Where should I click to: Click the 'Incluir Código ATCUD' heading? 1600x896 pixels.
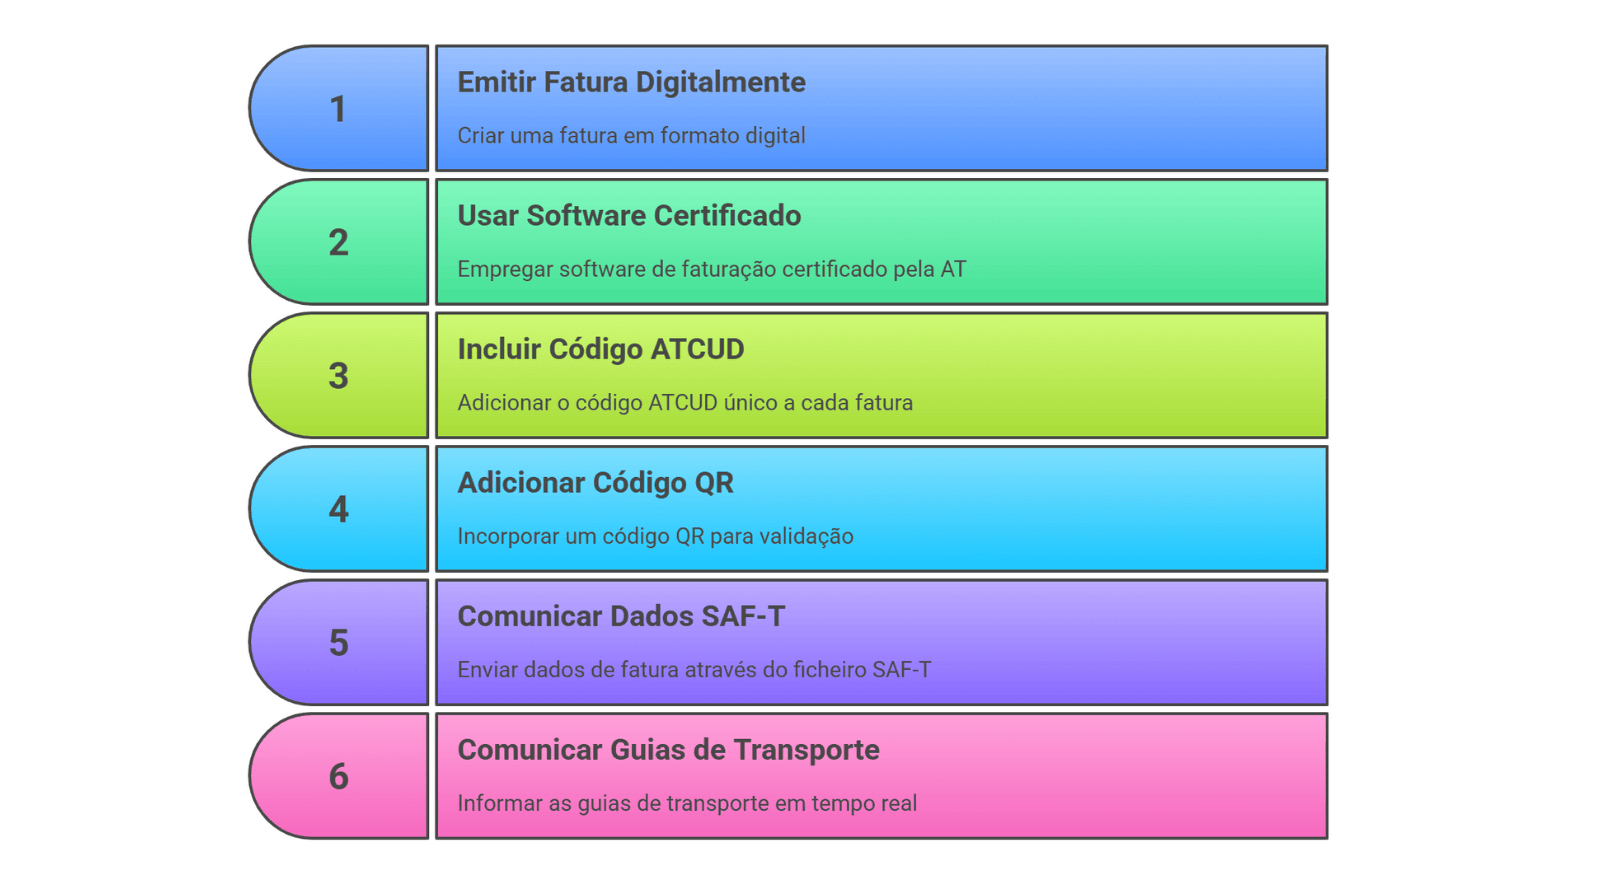600,349
